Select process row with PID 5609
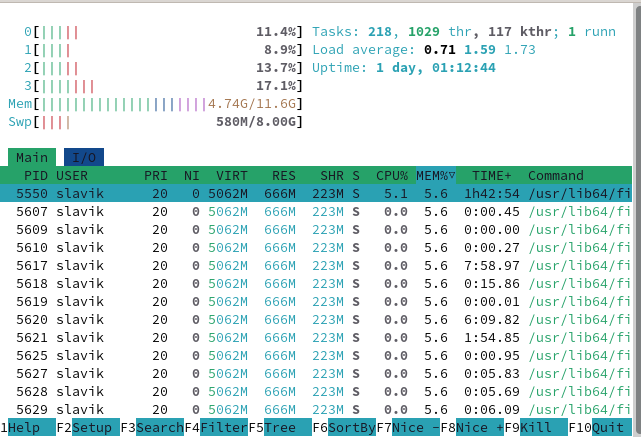This screenshot has width=641, height=437. [316, 229]
